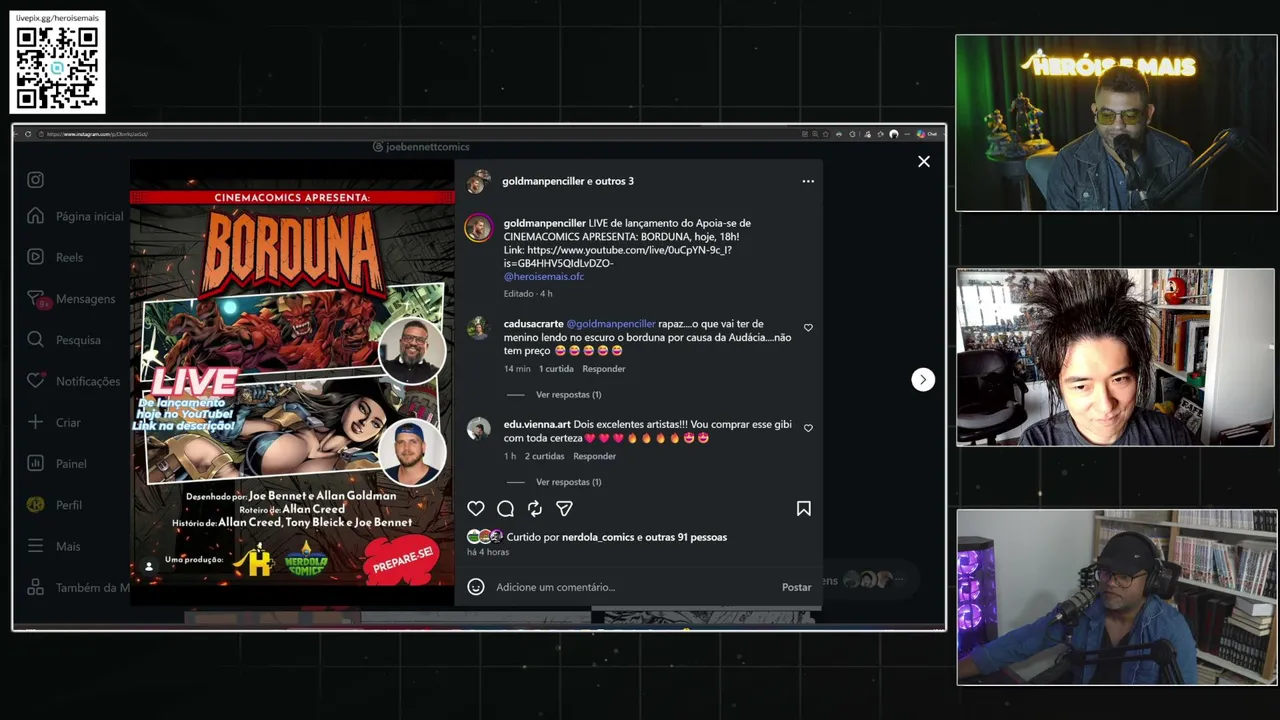The width and height of the screenshot is (1280, 720).
Task: View the 1 curtida likes count
Action: (556, 369)
